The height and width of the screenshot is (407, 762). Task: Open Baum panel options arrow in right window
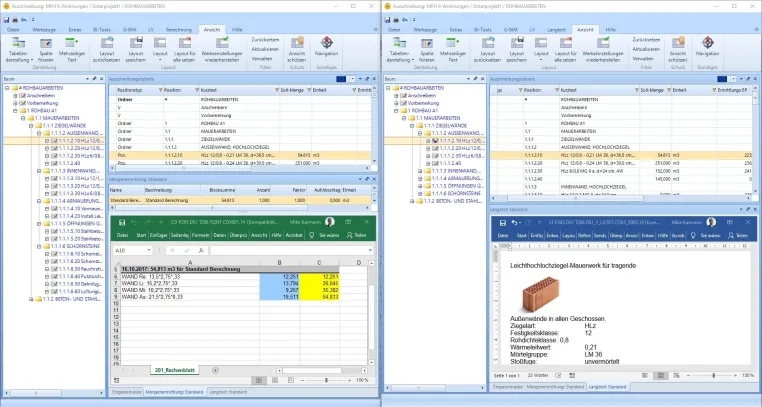click(468, 79)
